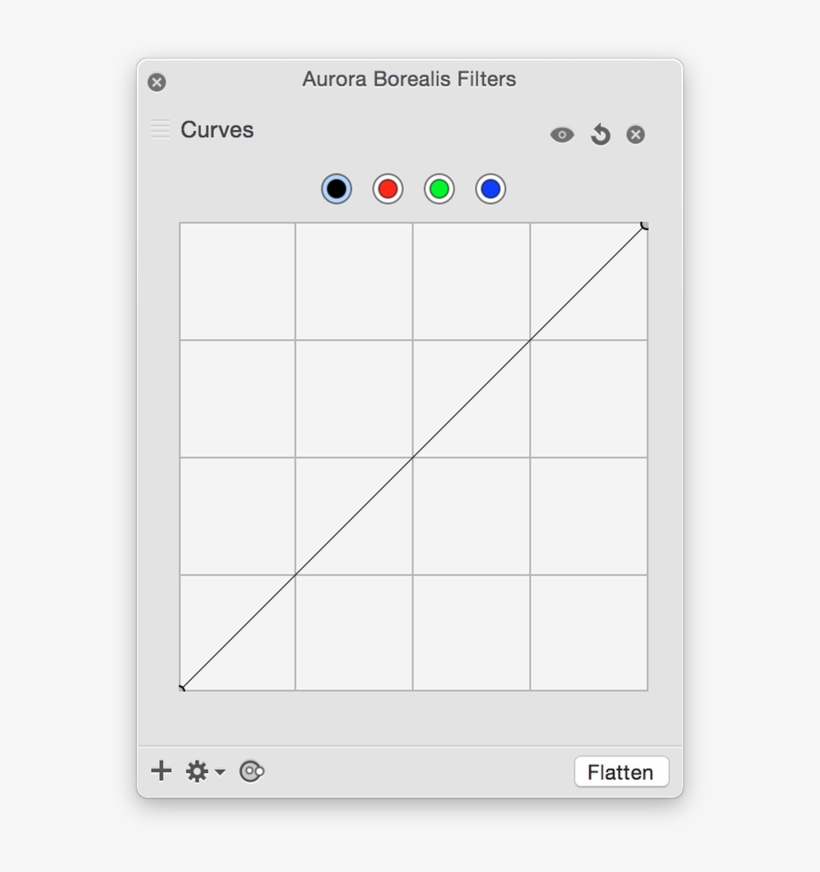Select the composite RGB channel circle
The width and height of the screenshot is (820, 872).
point(336,188)
